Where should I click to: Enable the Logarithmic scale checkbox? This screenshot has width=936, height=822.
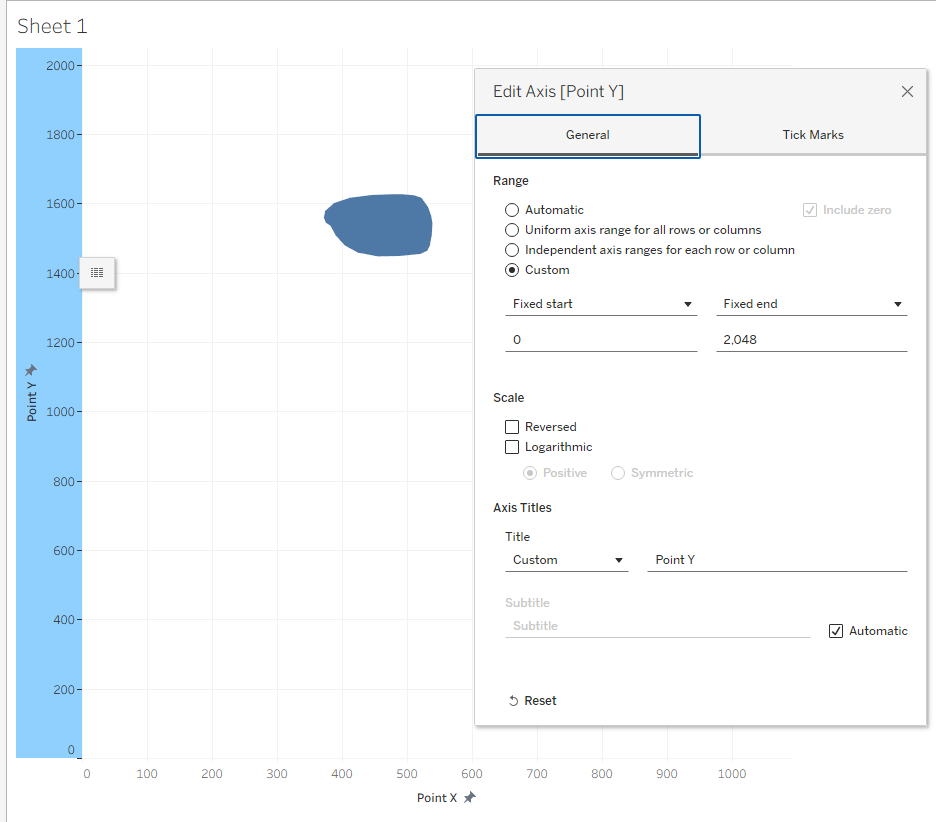click(512, 447)
